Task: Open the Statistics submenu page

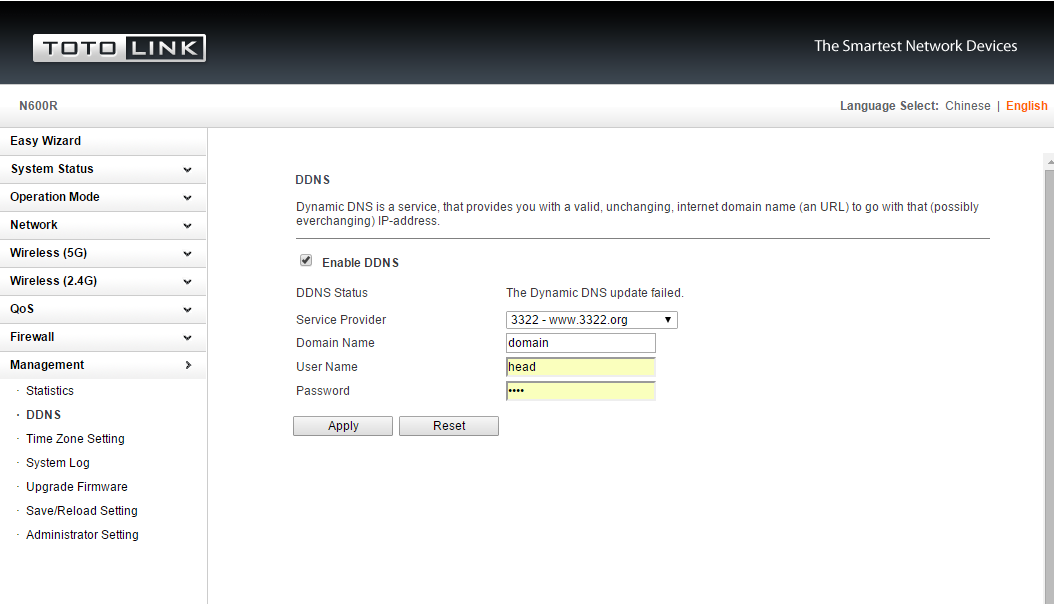Action: pyautogui.click(x=50, y=390)
